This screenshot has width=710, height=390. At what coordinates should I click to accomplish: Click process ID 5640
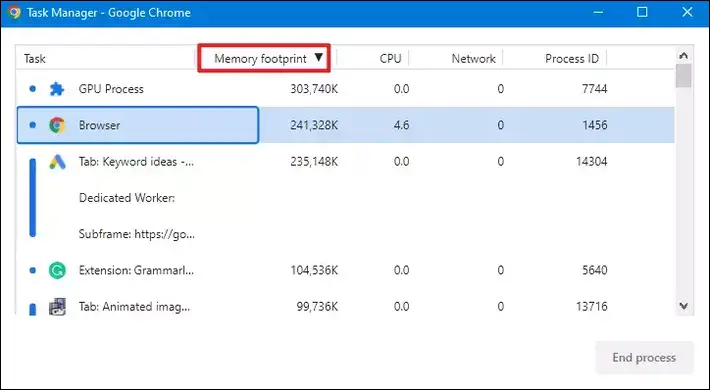point(595,270)
